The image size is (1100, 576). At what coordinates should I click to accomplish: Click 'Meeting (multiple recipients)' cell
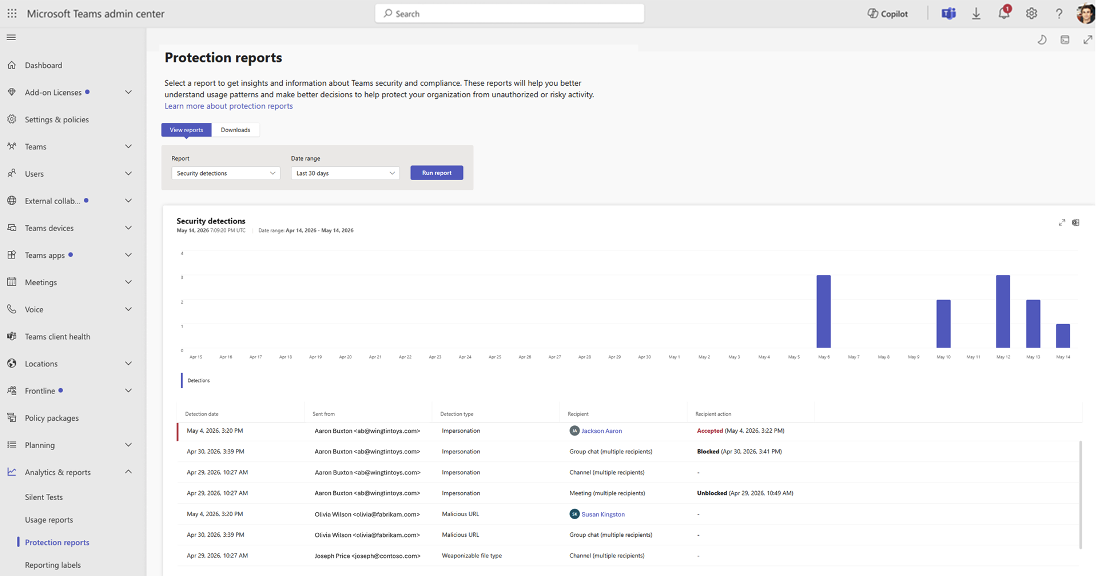pos(607,493)
